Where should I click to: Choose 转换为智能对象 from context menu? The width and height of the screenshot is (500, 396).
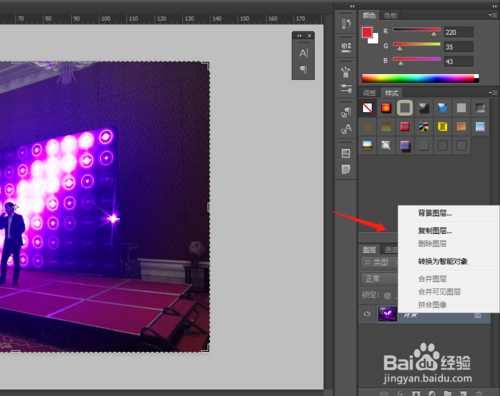click(x=443, y=261)
